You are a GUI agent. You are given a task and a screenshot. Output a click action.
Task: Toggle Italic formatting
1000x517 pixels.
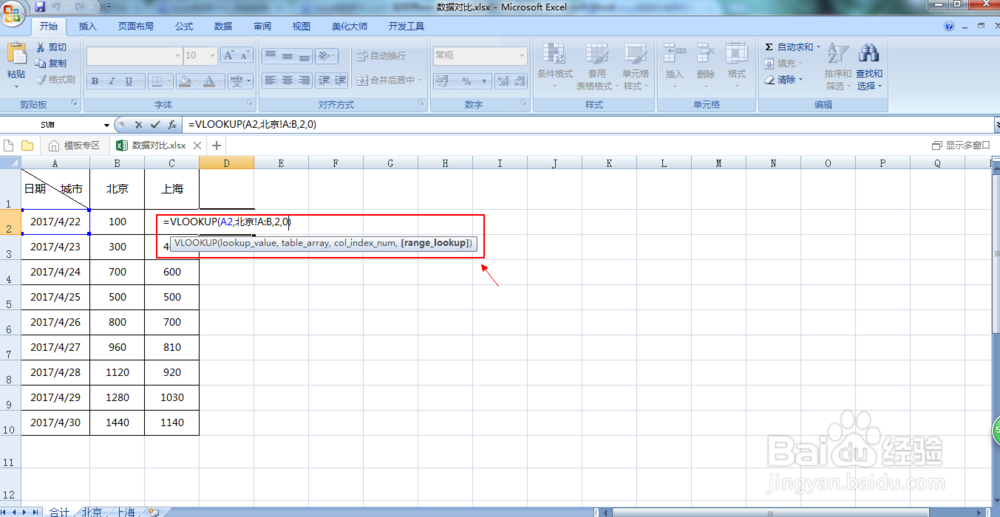click(x=112, y=81)
